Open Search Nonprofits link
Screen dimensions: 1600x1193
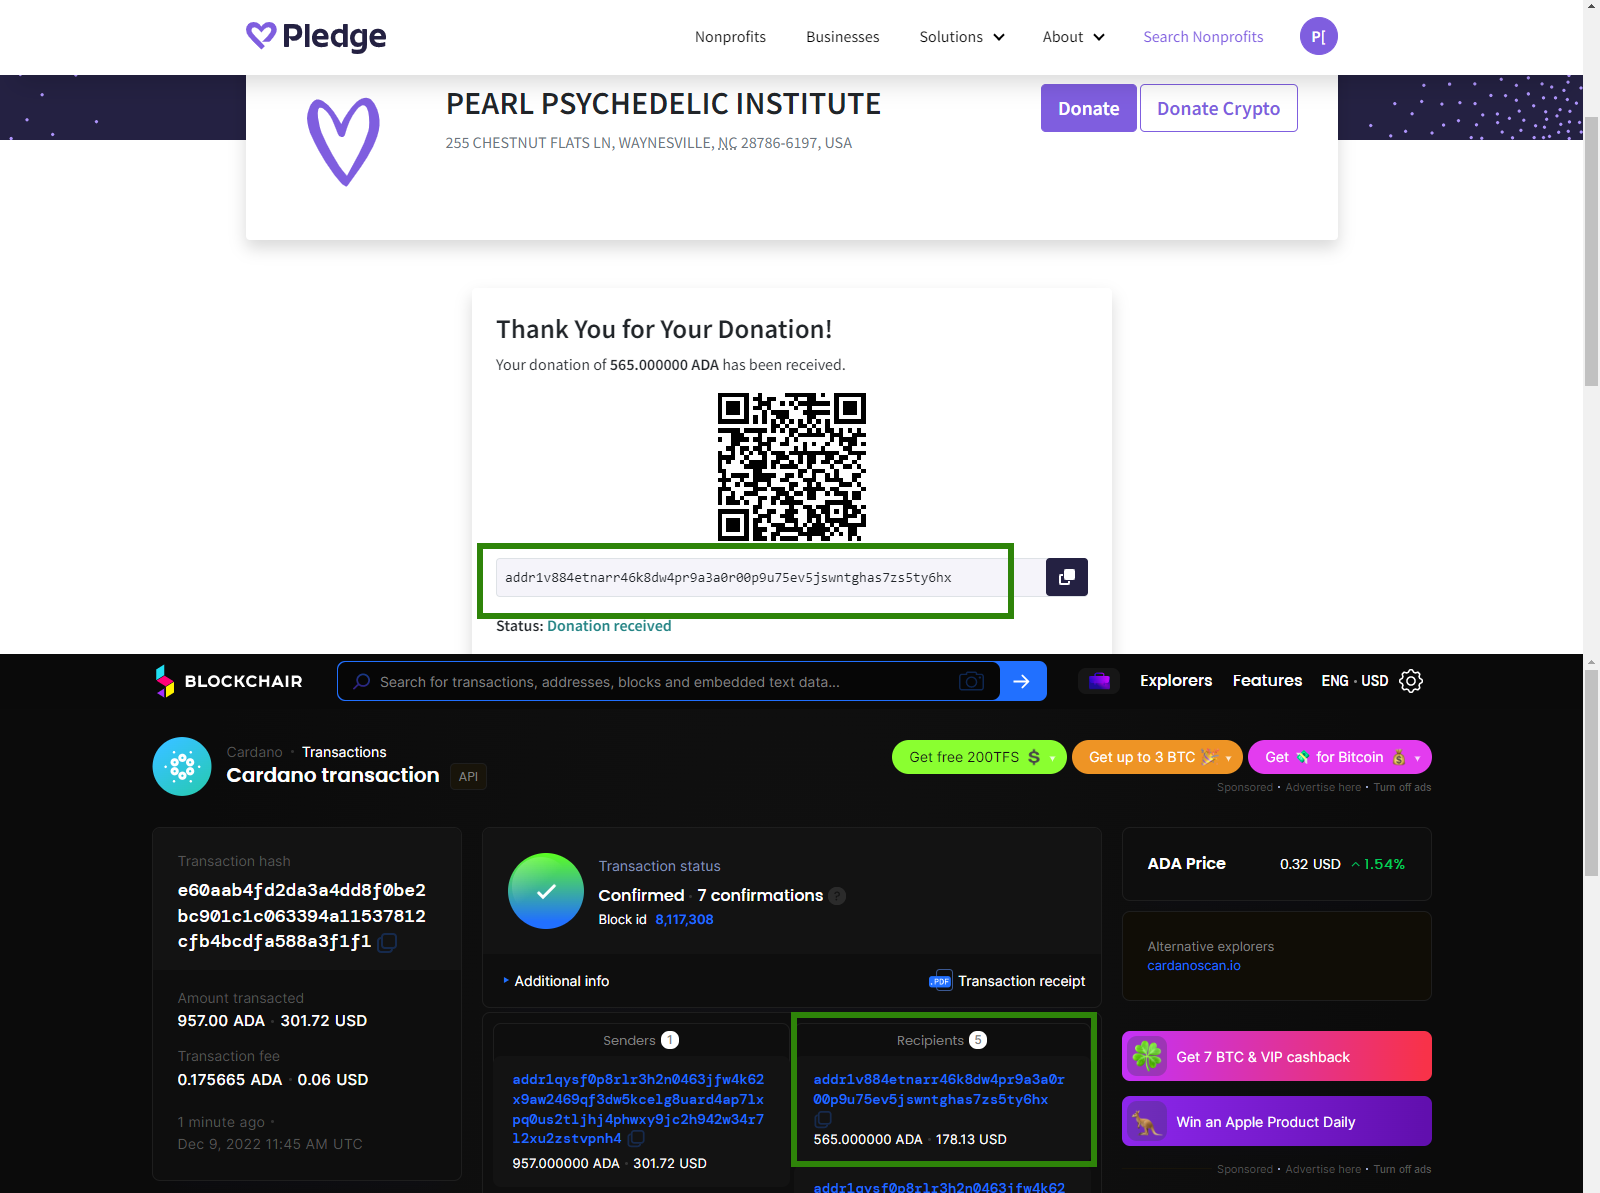(1203, 37)
